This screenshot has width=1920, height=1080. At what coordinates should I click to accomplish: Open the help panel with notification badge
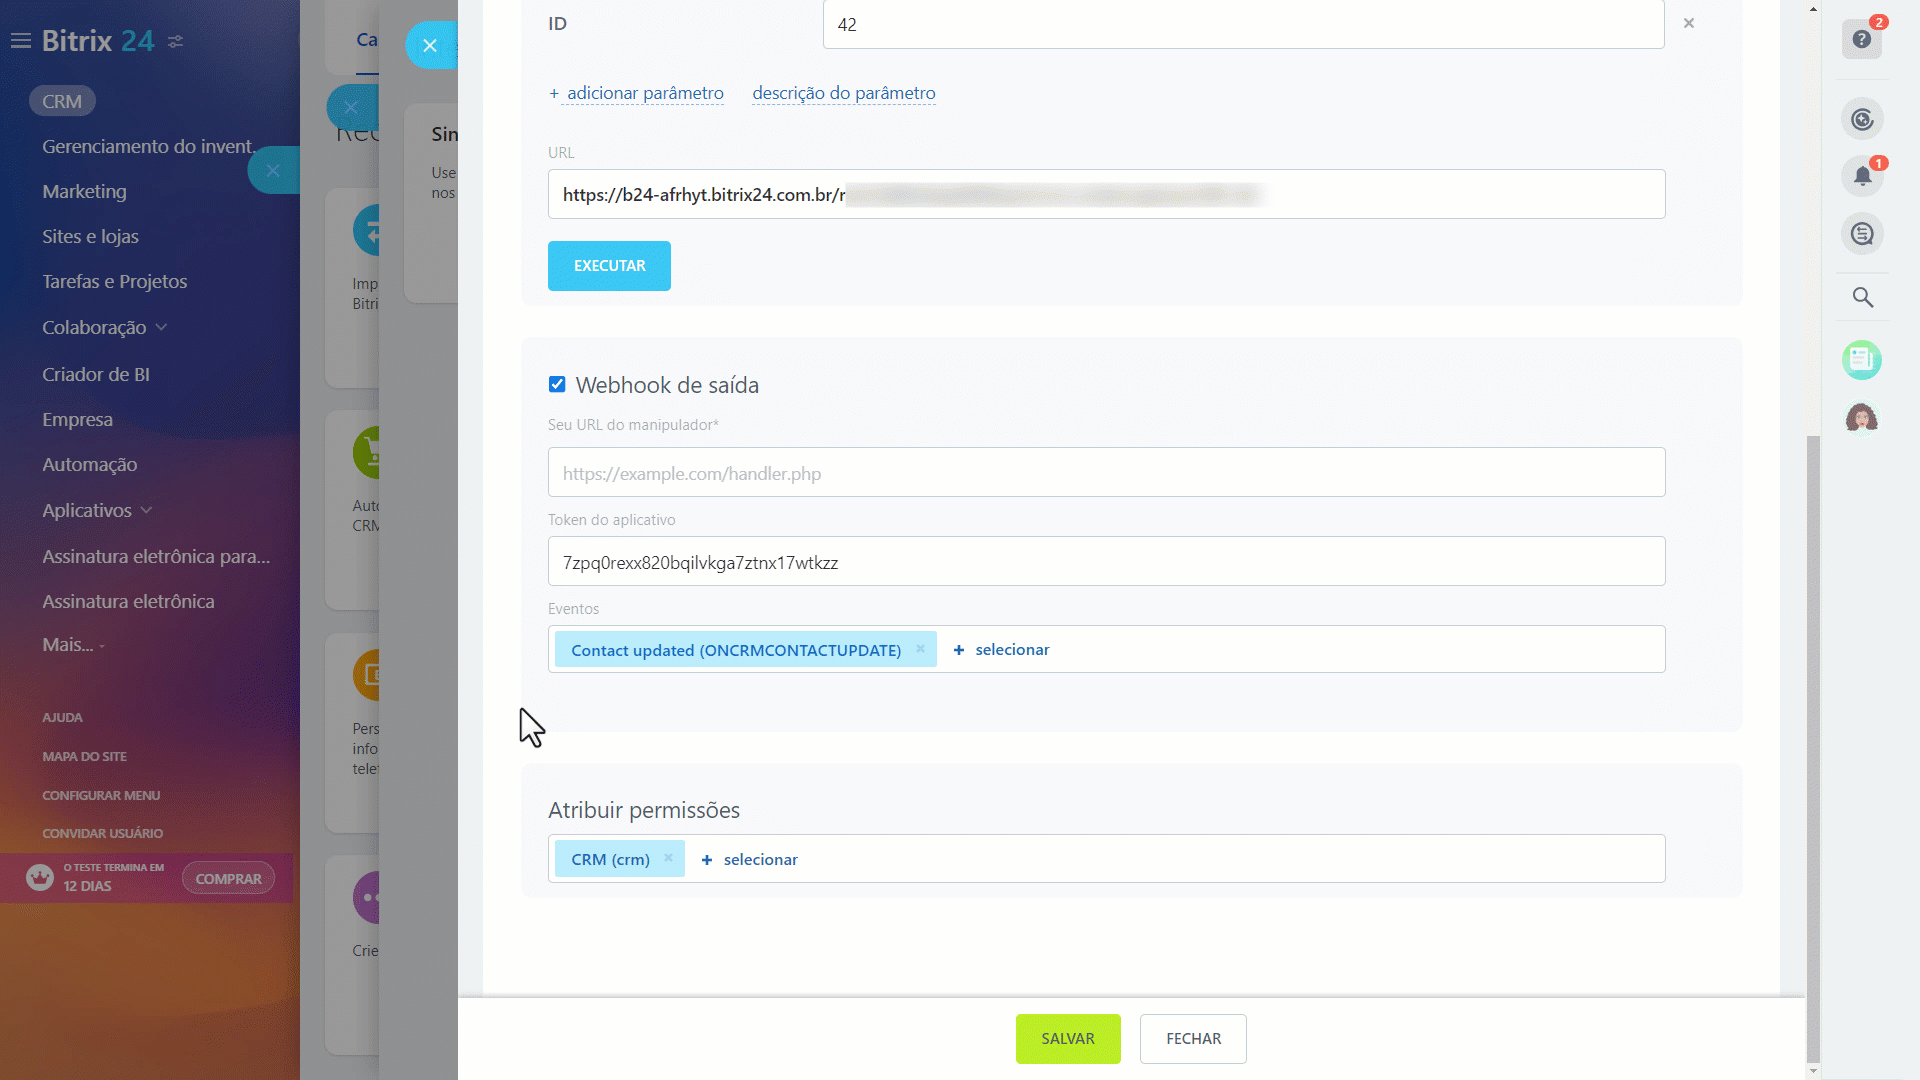click(1861, 40)
